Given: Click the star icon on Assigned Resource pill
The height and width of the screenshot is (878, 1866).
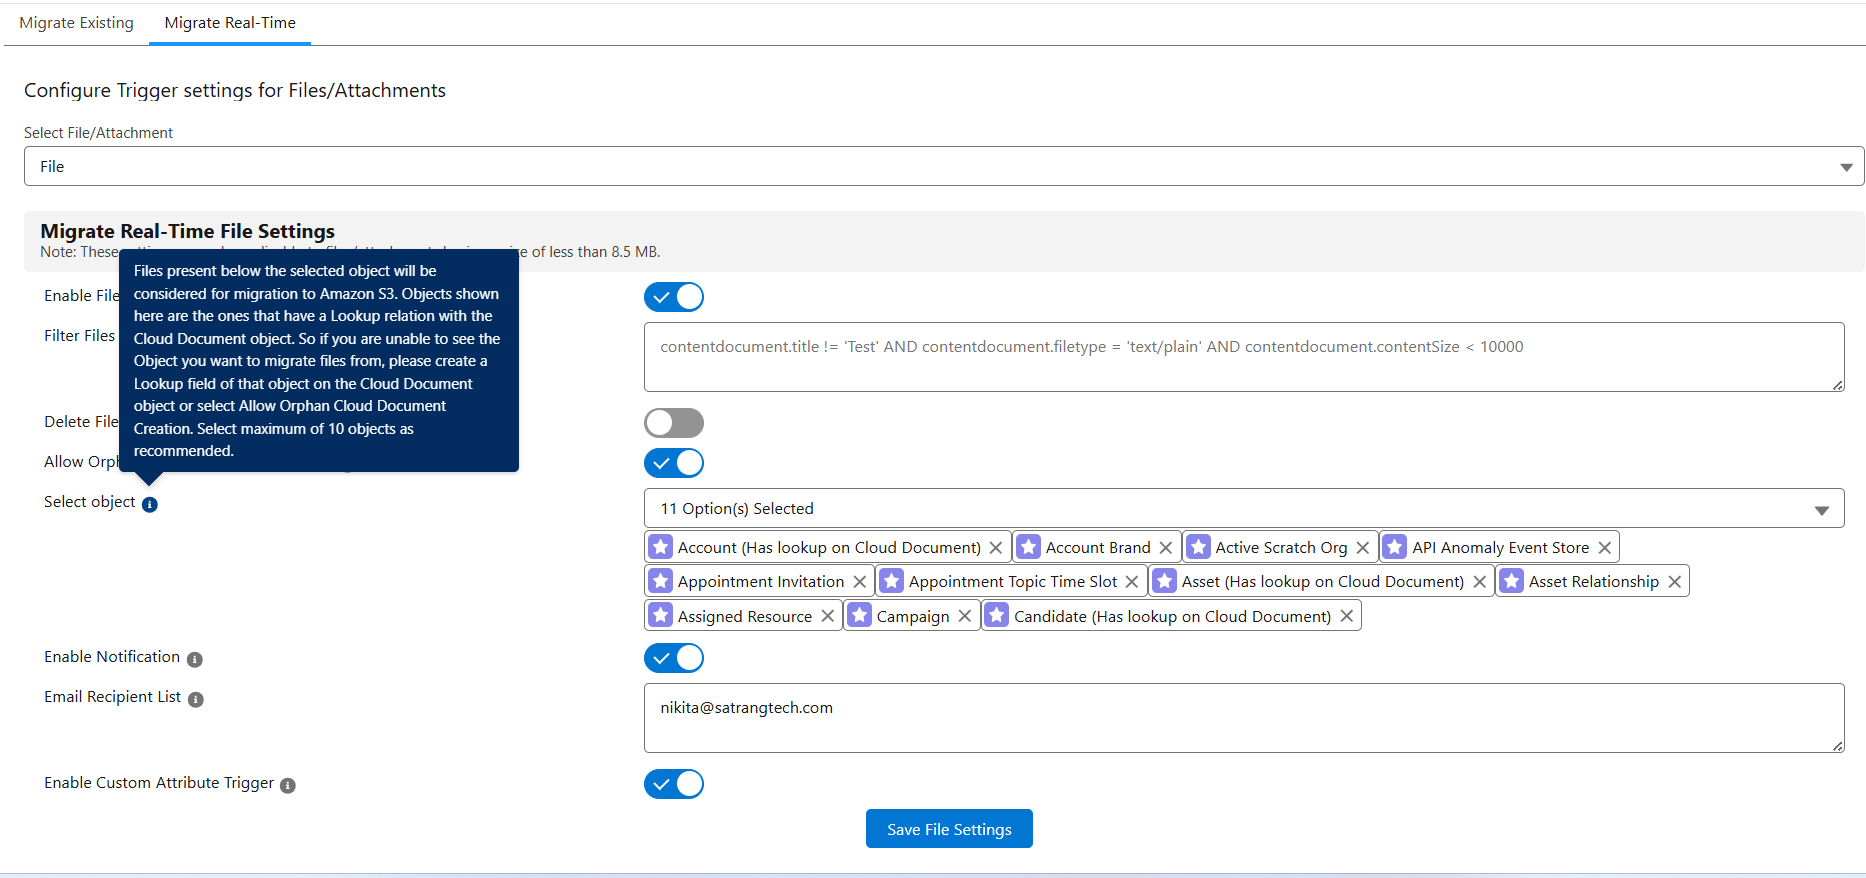Looking at the screenshot, I should [661, 615].
